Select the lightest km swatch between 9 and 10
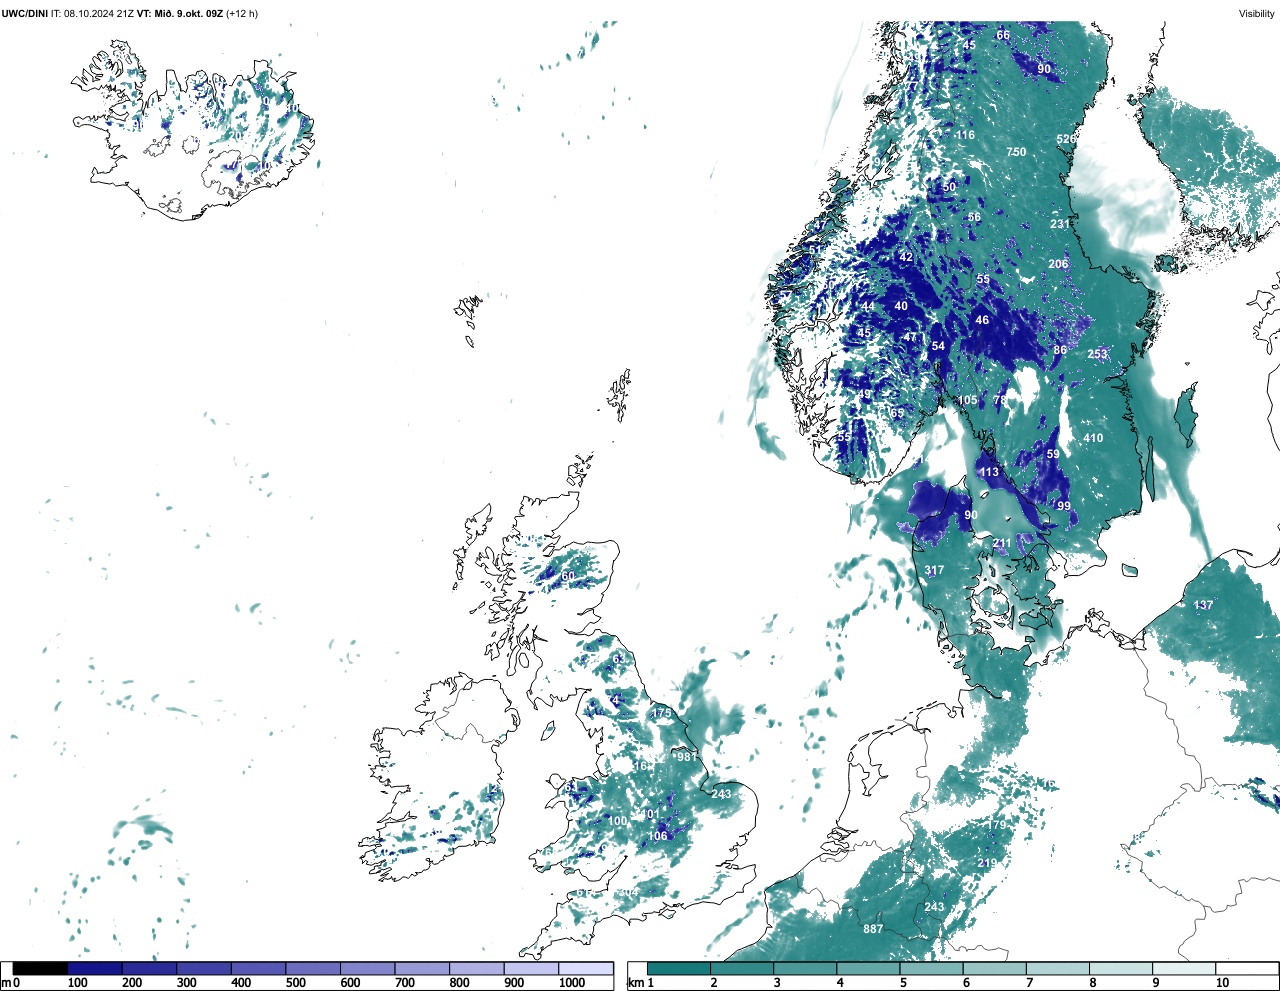This screenshot has width=1280, height=991. (x=1185, y=969)
